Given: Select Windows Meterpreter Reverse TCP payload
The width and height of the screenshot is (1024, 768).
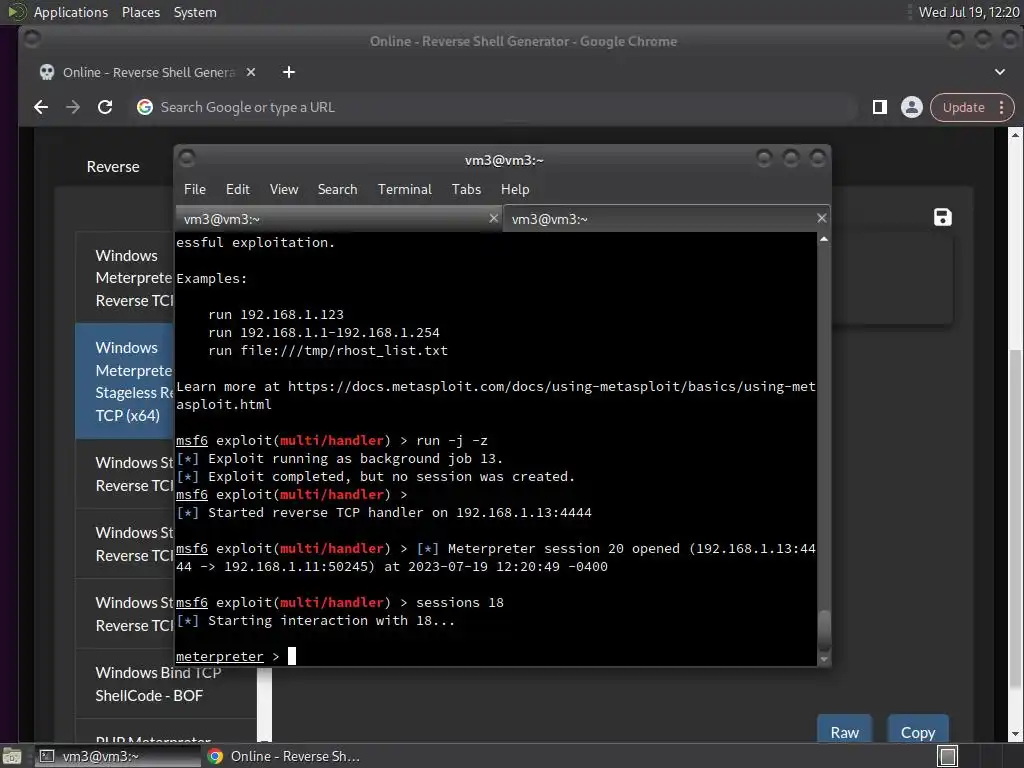Looking at the screenshot, I should click(x=125, y=278).
